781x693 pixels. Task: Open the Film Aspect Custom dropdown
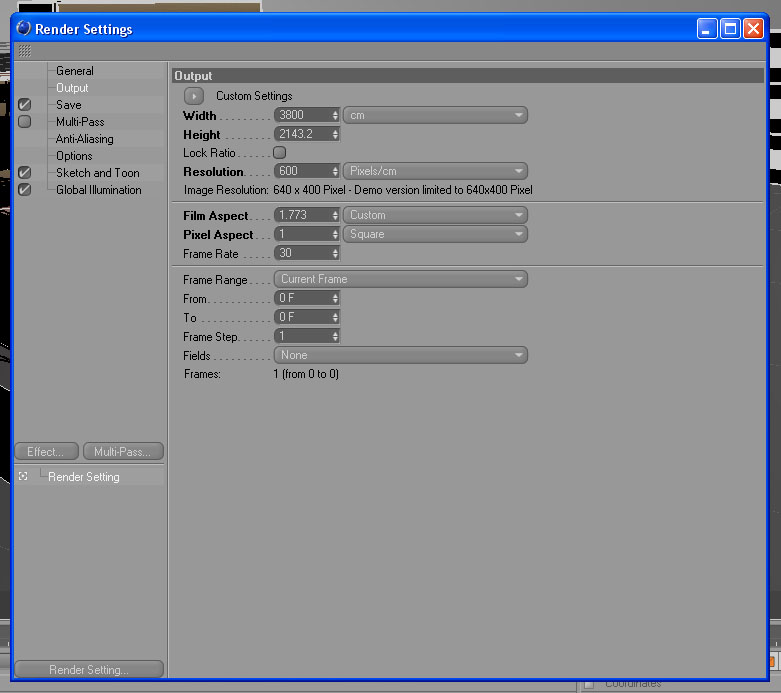[435, 215]
